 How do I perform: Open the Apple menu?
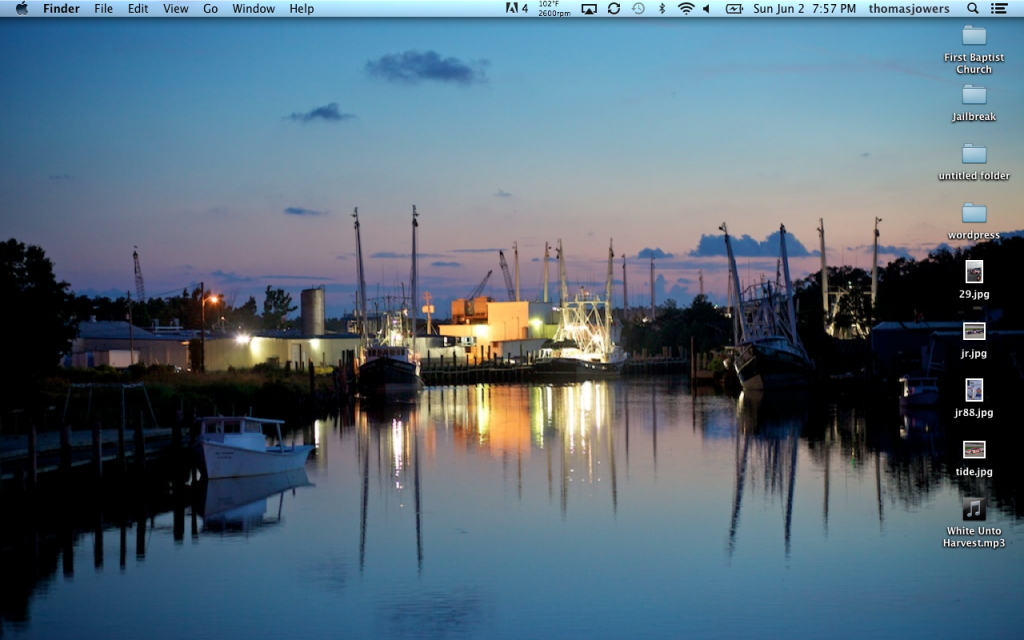coord(21,8)
